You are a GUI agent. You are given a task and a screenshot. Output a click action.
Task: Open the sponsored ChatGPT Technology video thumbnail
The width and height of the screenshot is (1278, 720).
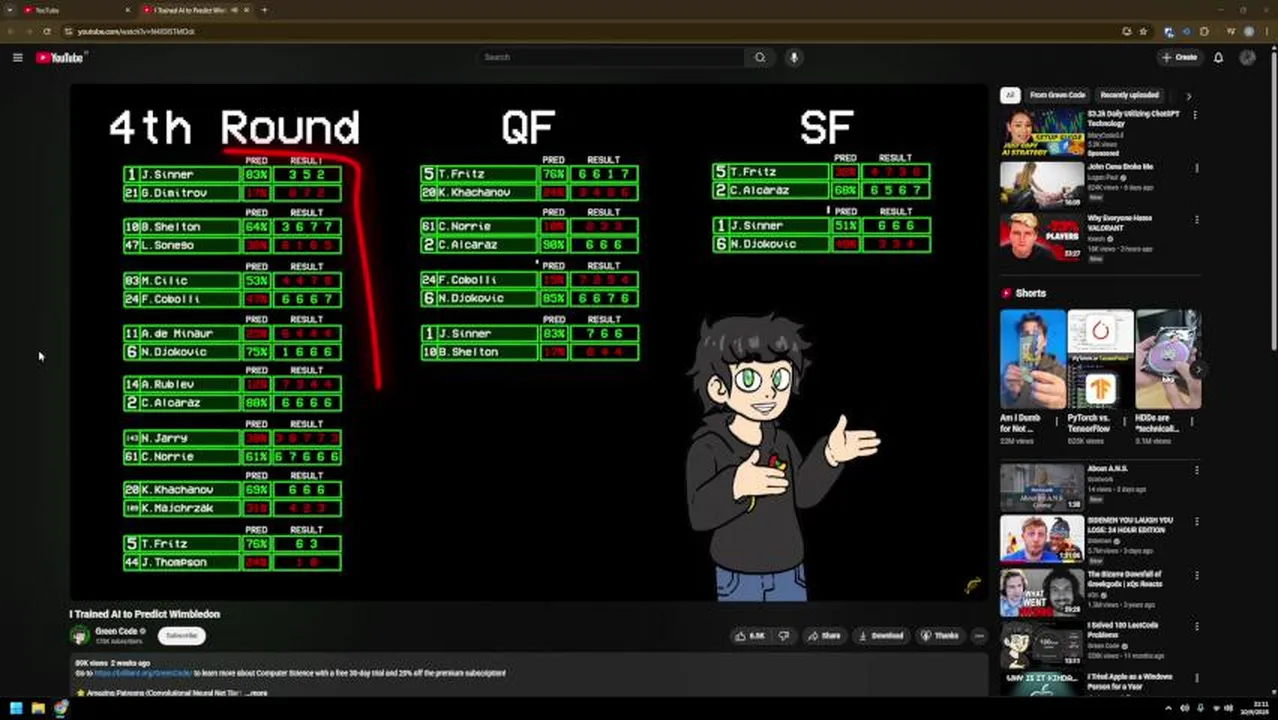(x=1041, y=133)
